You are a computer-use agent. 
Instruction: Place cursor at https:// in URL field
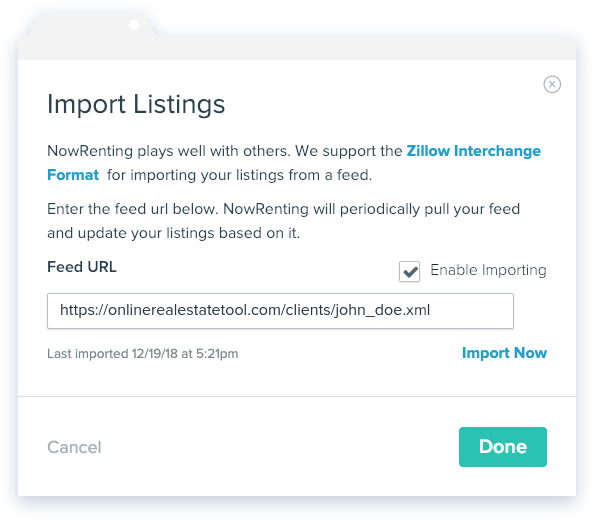84,310
